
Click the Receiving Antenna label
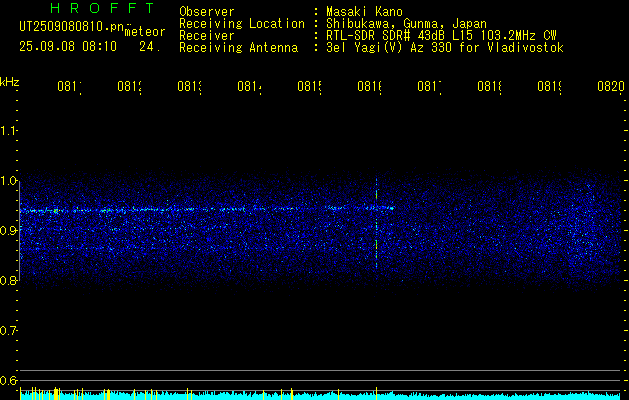[x=239, y=48]
